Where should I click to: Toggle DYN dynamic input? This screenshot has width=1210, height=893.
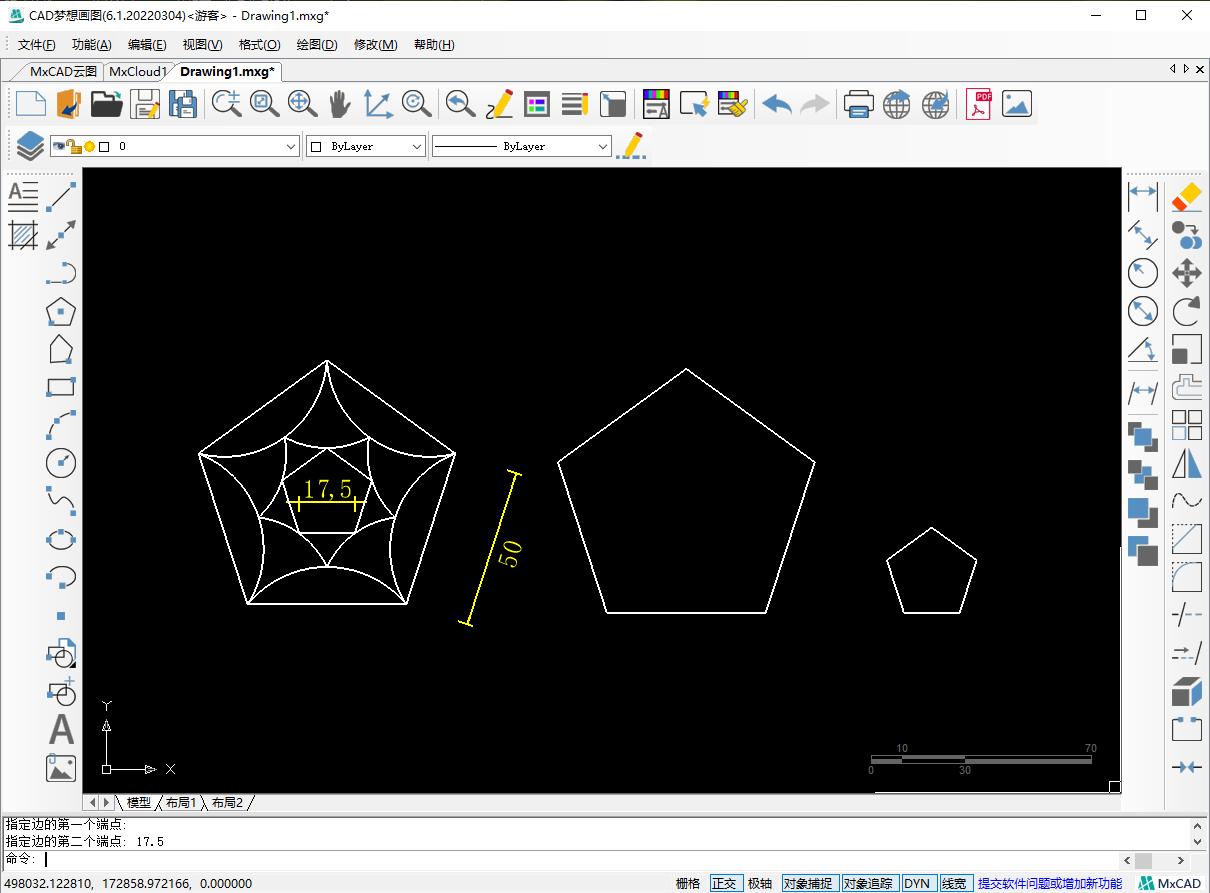click(916, 883)
